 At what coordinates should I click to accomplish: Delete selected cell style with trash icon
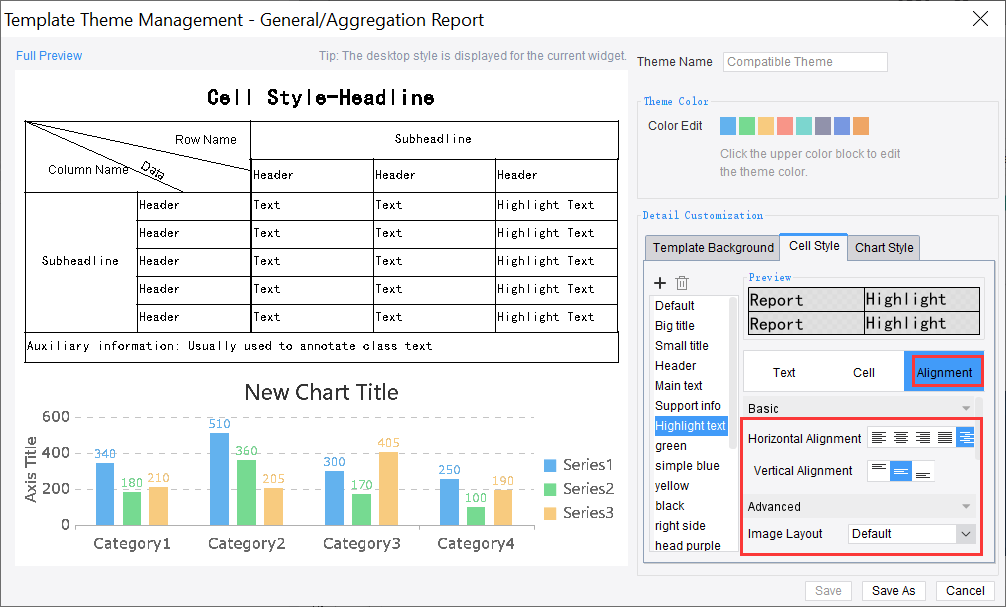click(x=682, y=284)
